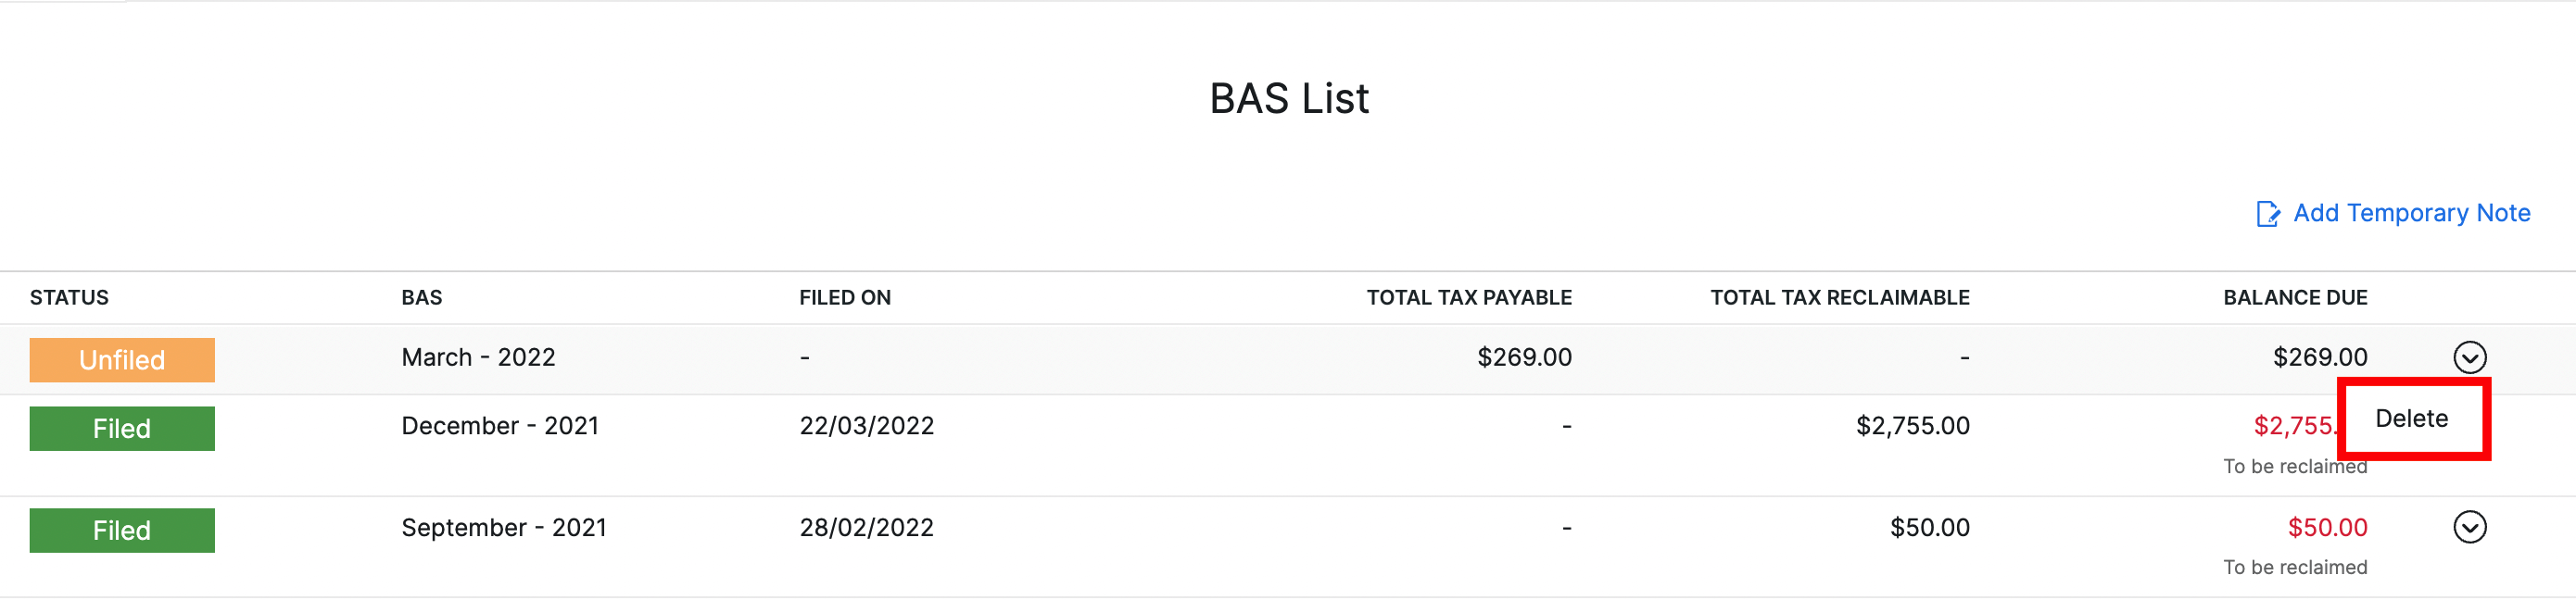Viewport: 2576px width, 600px height.
Task: Toggle the Filed status for December - 2021
Action: coord(121,428)
